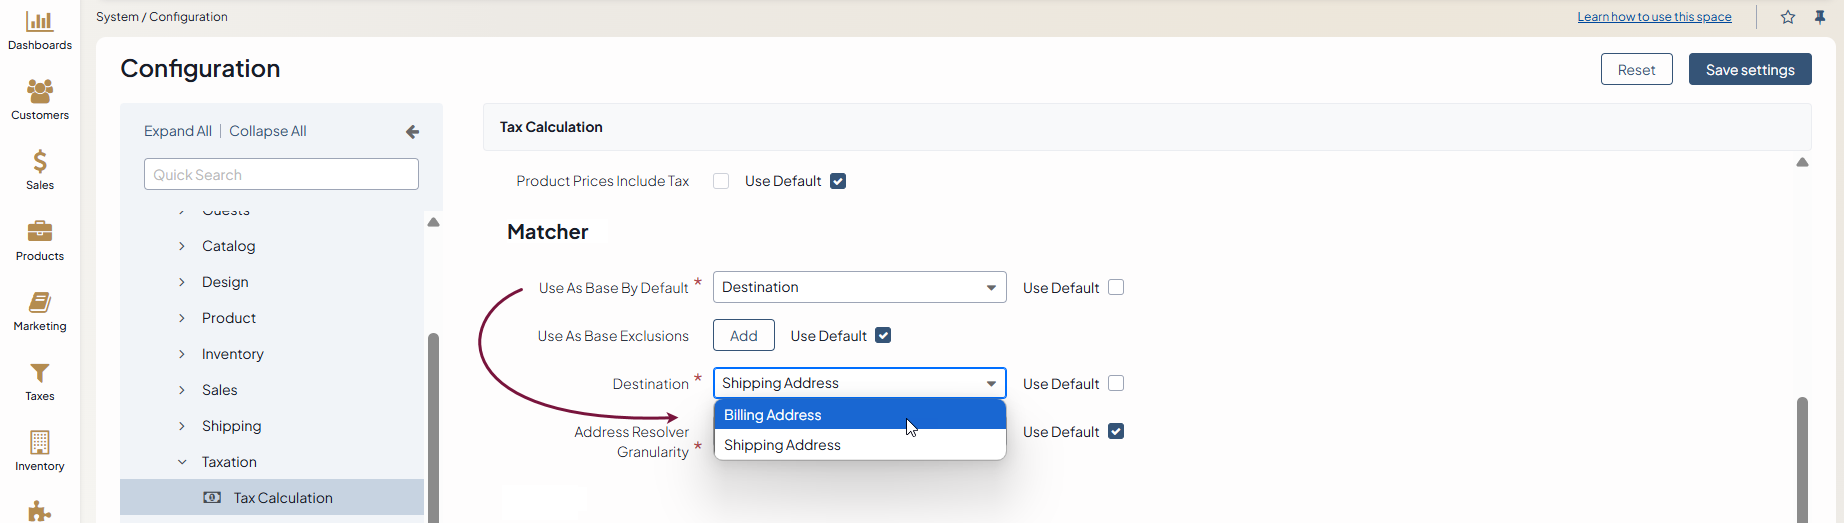The height and width of the screenshot is (523, 1844).
Task: Uncheck Use Default for Product Prices Include Tax
Action: [x=838, y=181]
